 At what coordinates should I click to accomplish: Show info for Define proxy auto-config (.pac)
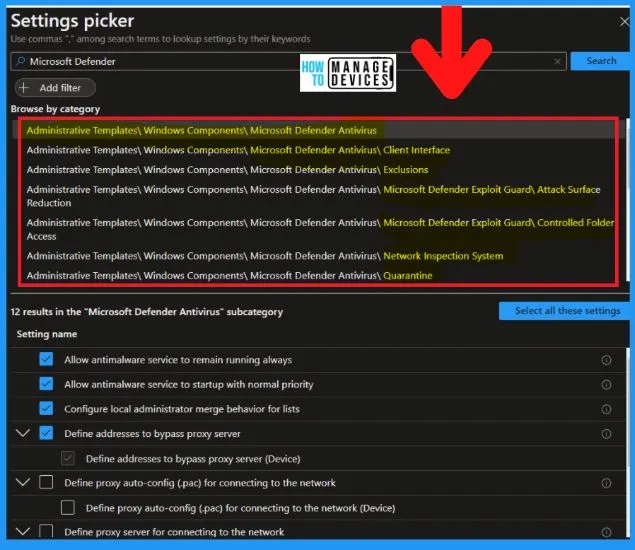click(606, 483)
